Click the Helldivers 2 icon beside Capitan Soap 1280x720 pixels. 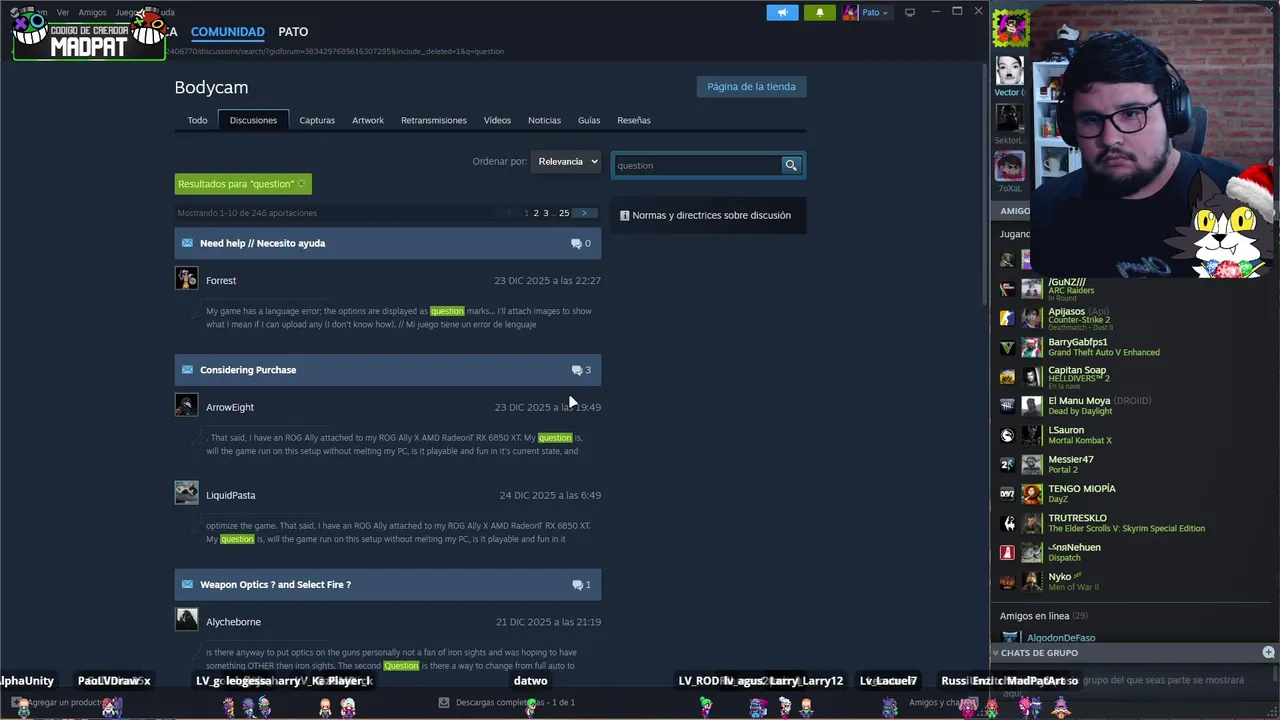click(1007, 377)
